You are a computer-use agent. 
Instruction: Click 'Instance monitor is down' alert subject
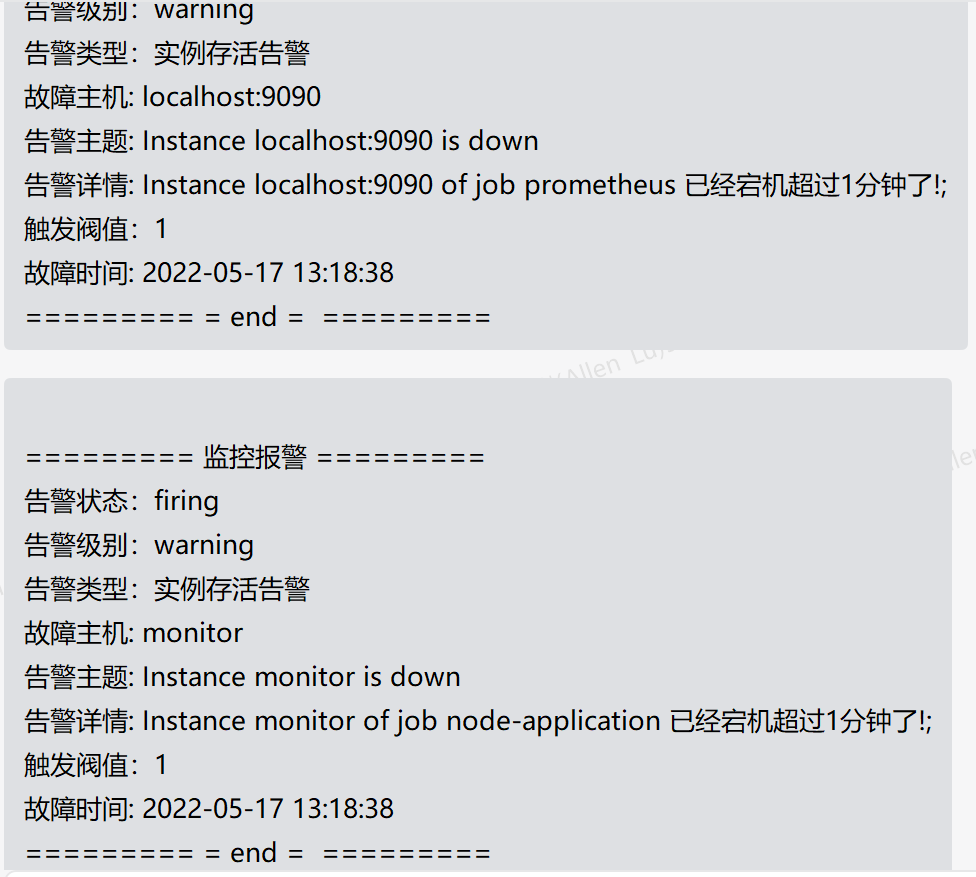[302, 677]
